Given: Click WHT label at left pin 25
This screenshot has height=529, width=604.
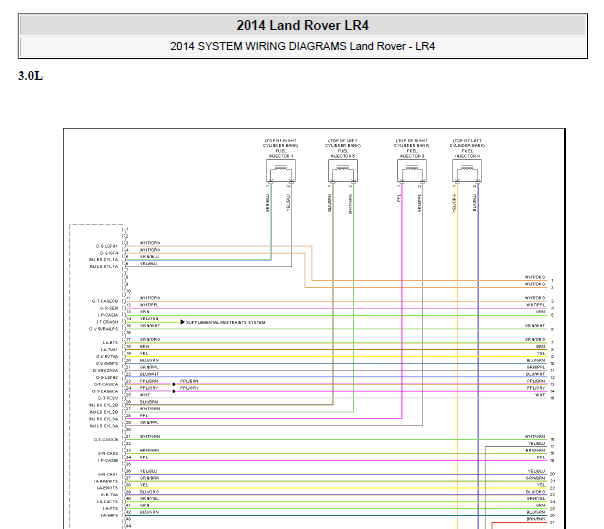Looking at the screenshot, I should pyautogui.click(x=145, y=395).
